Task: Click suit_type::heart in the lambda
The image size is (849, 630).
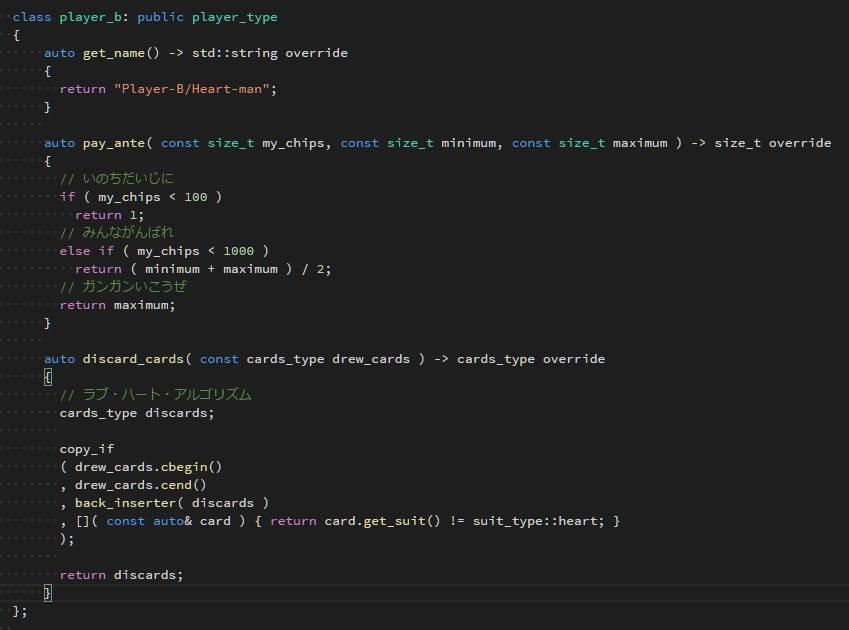Action: (534, 521)
